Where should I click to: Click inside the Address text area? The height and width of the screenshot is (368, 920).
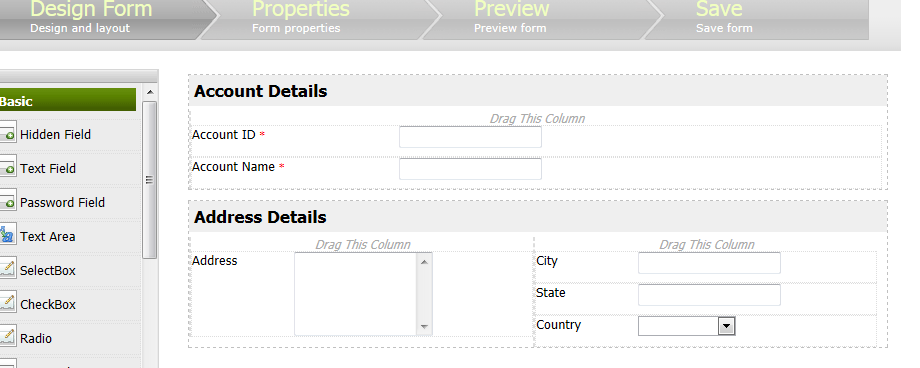[x=356, y=294]
